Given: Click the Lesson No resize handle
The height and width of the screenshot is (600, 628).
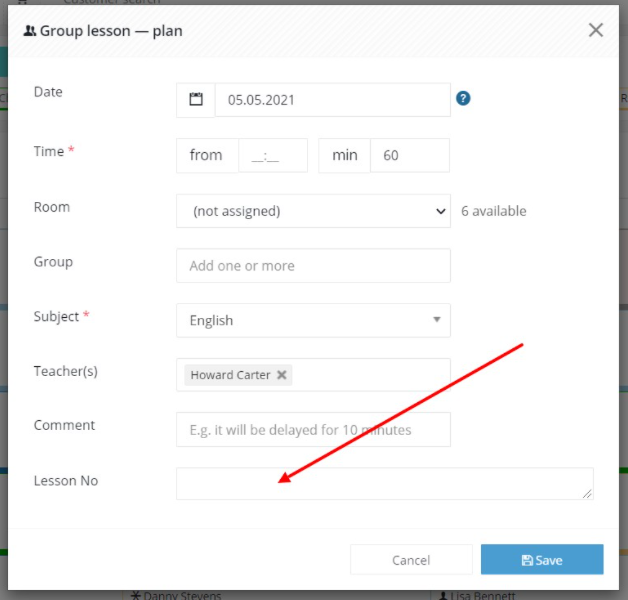Looking at the screenshot, I should [x=587, y=494].
